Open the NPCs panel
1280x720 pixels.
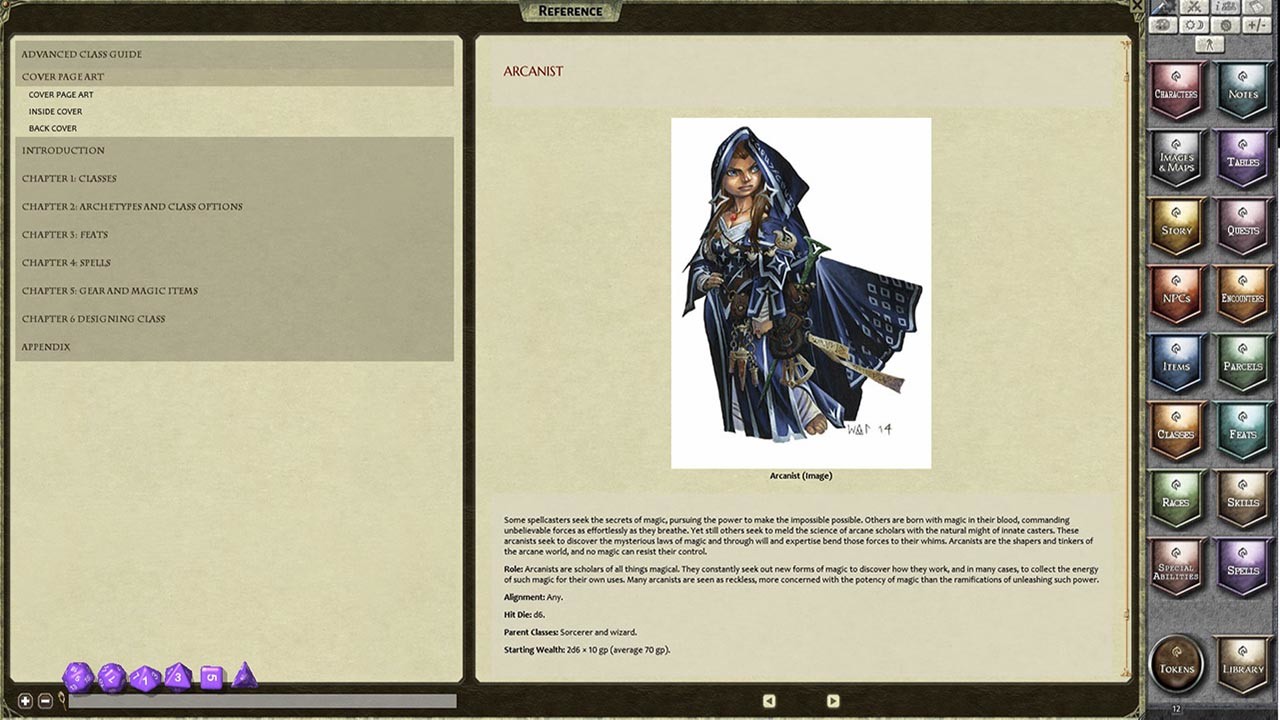1176,294
